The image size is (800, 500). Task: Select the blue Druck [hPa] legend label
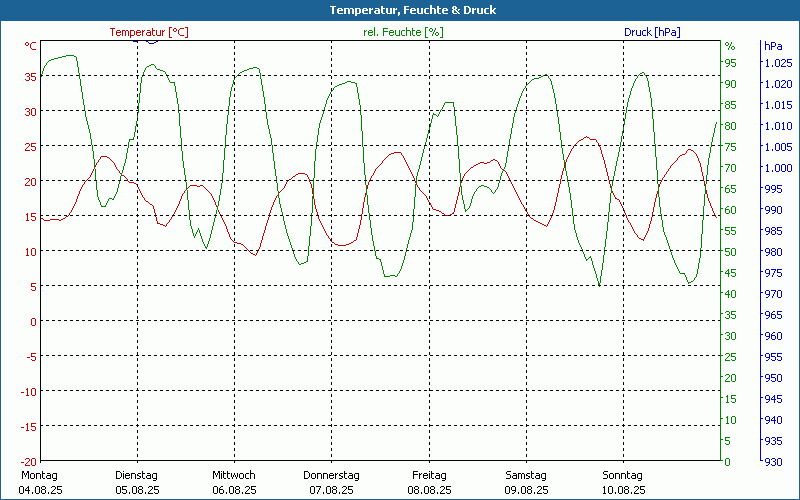652,32
